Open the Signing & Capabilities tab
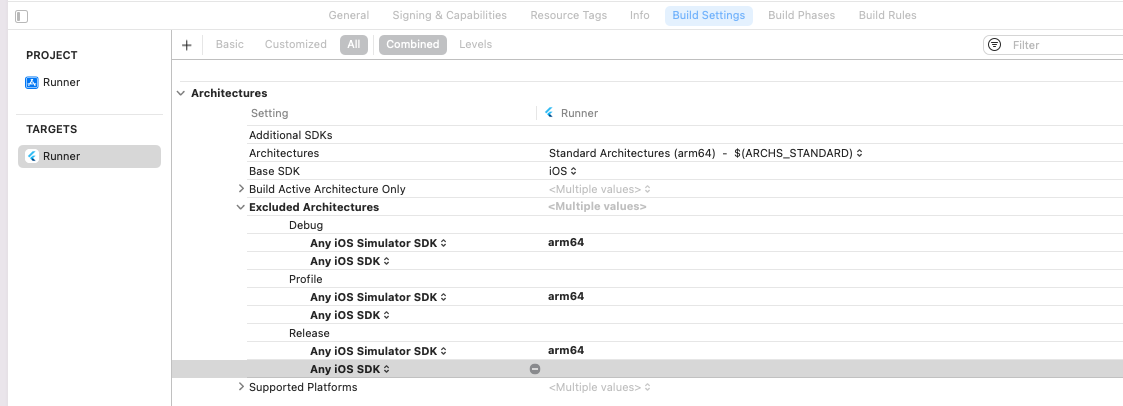 (449, 16)
